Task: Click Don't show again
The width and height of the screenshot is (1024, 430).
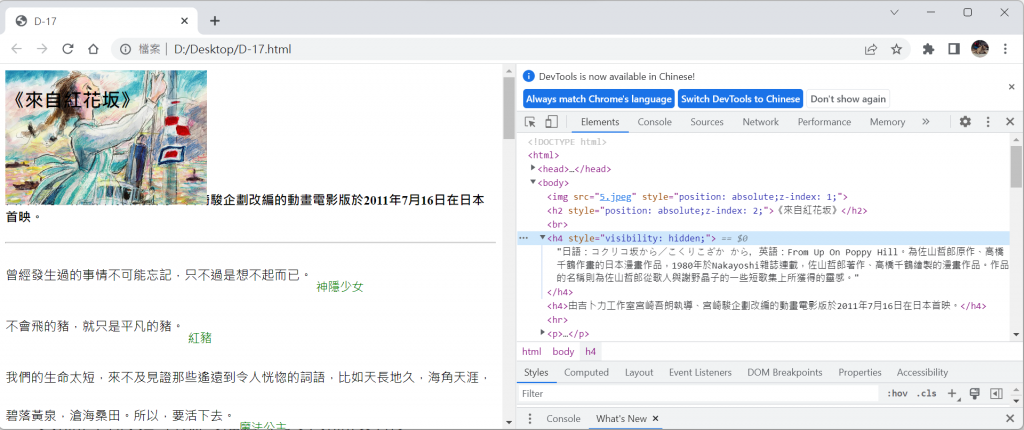Action: click(x=848, y=99)
